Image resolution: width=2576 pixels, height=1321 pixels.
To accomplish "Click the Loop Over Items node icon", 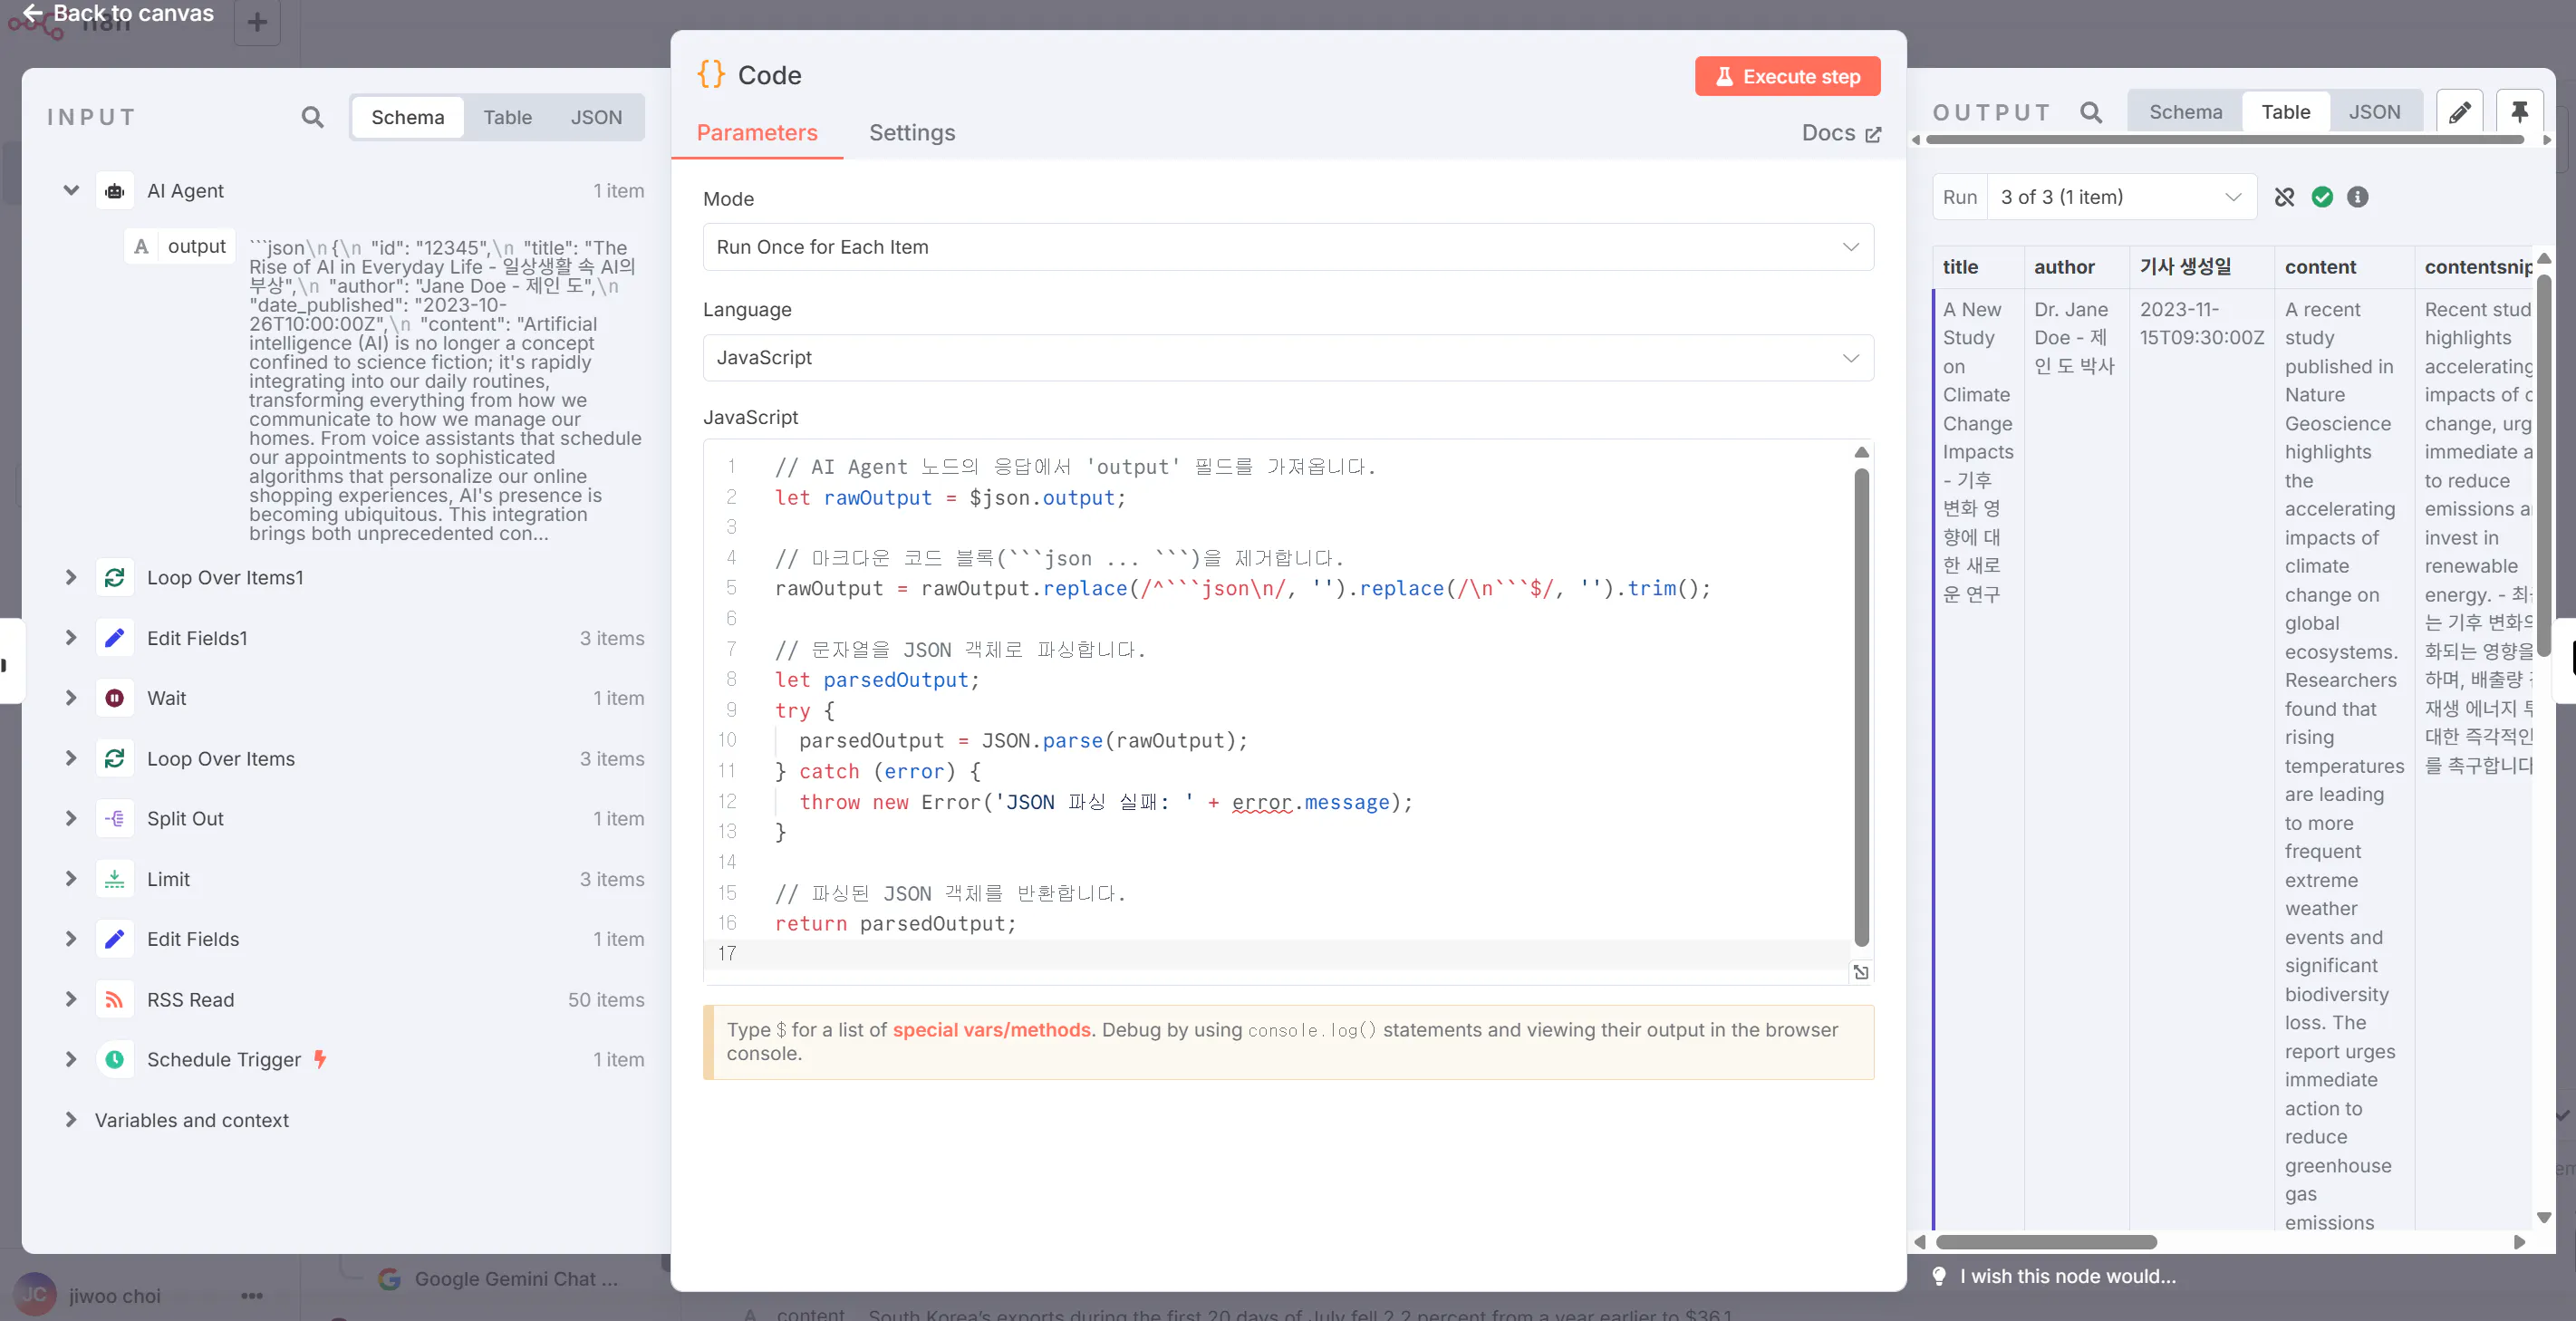I will [115, 759].
